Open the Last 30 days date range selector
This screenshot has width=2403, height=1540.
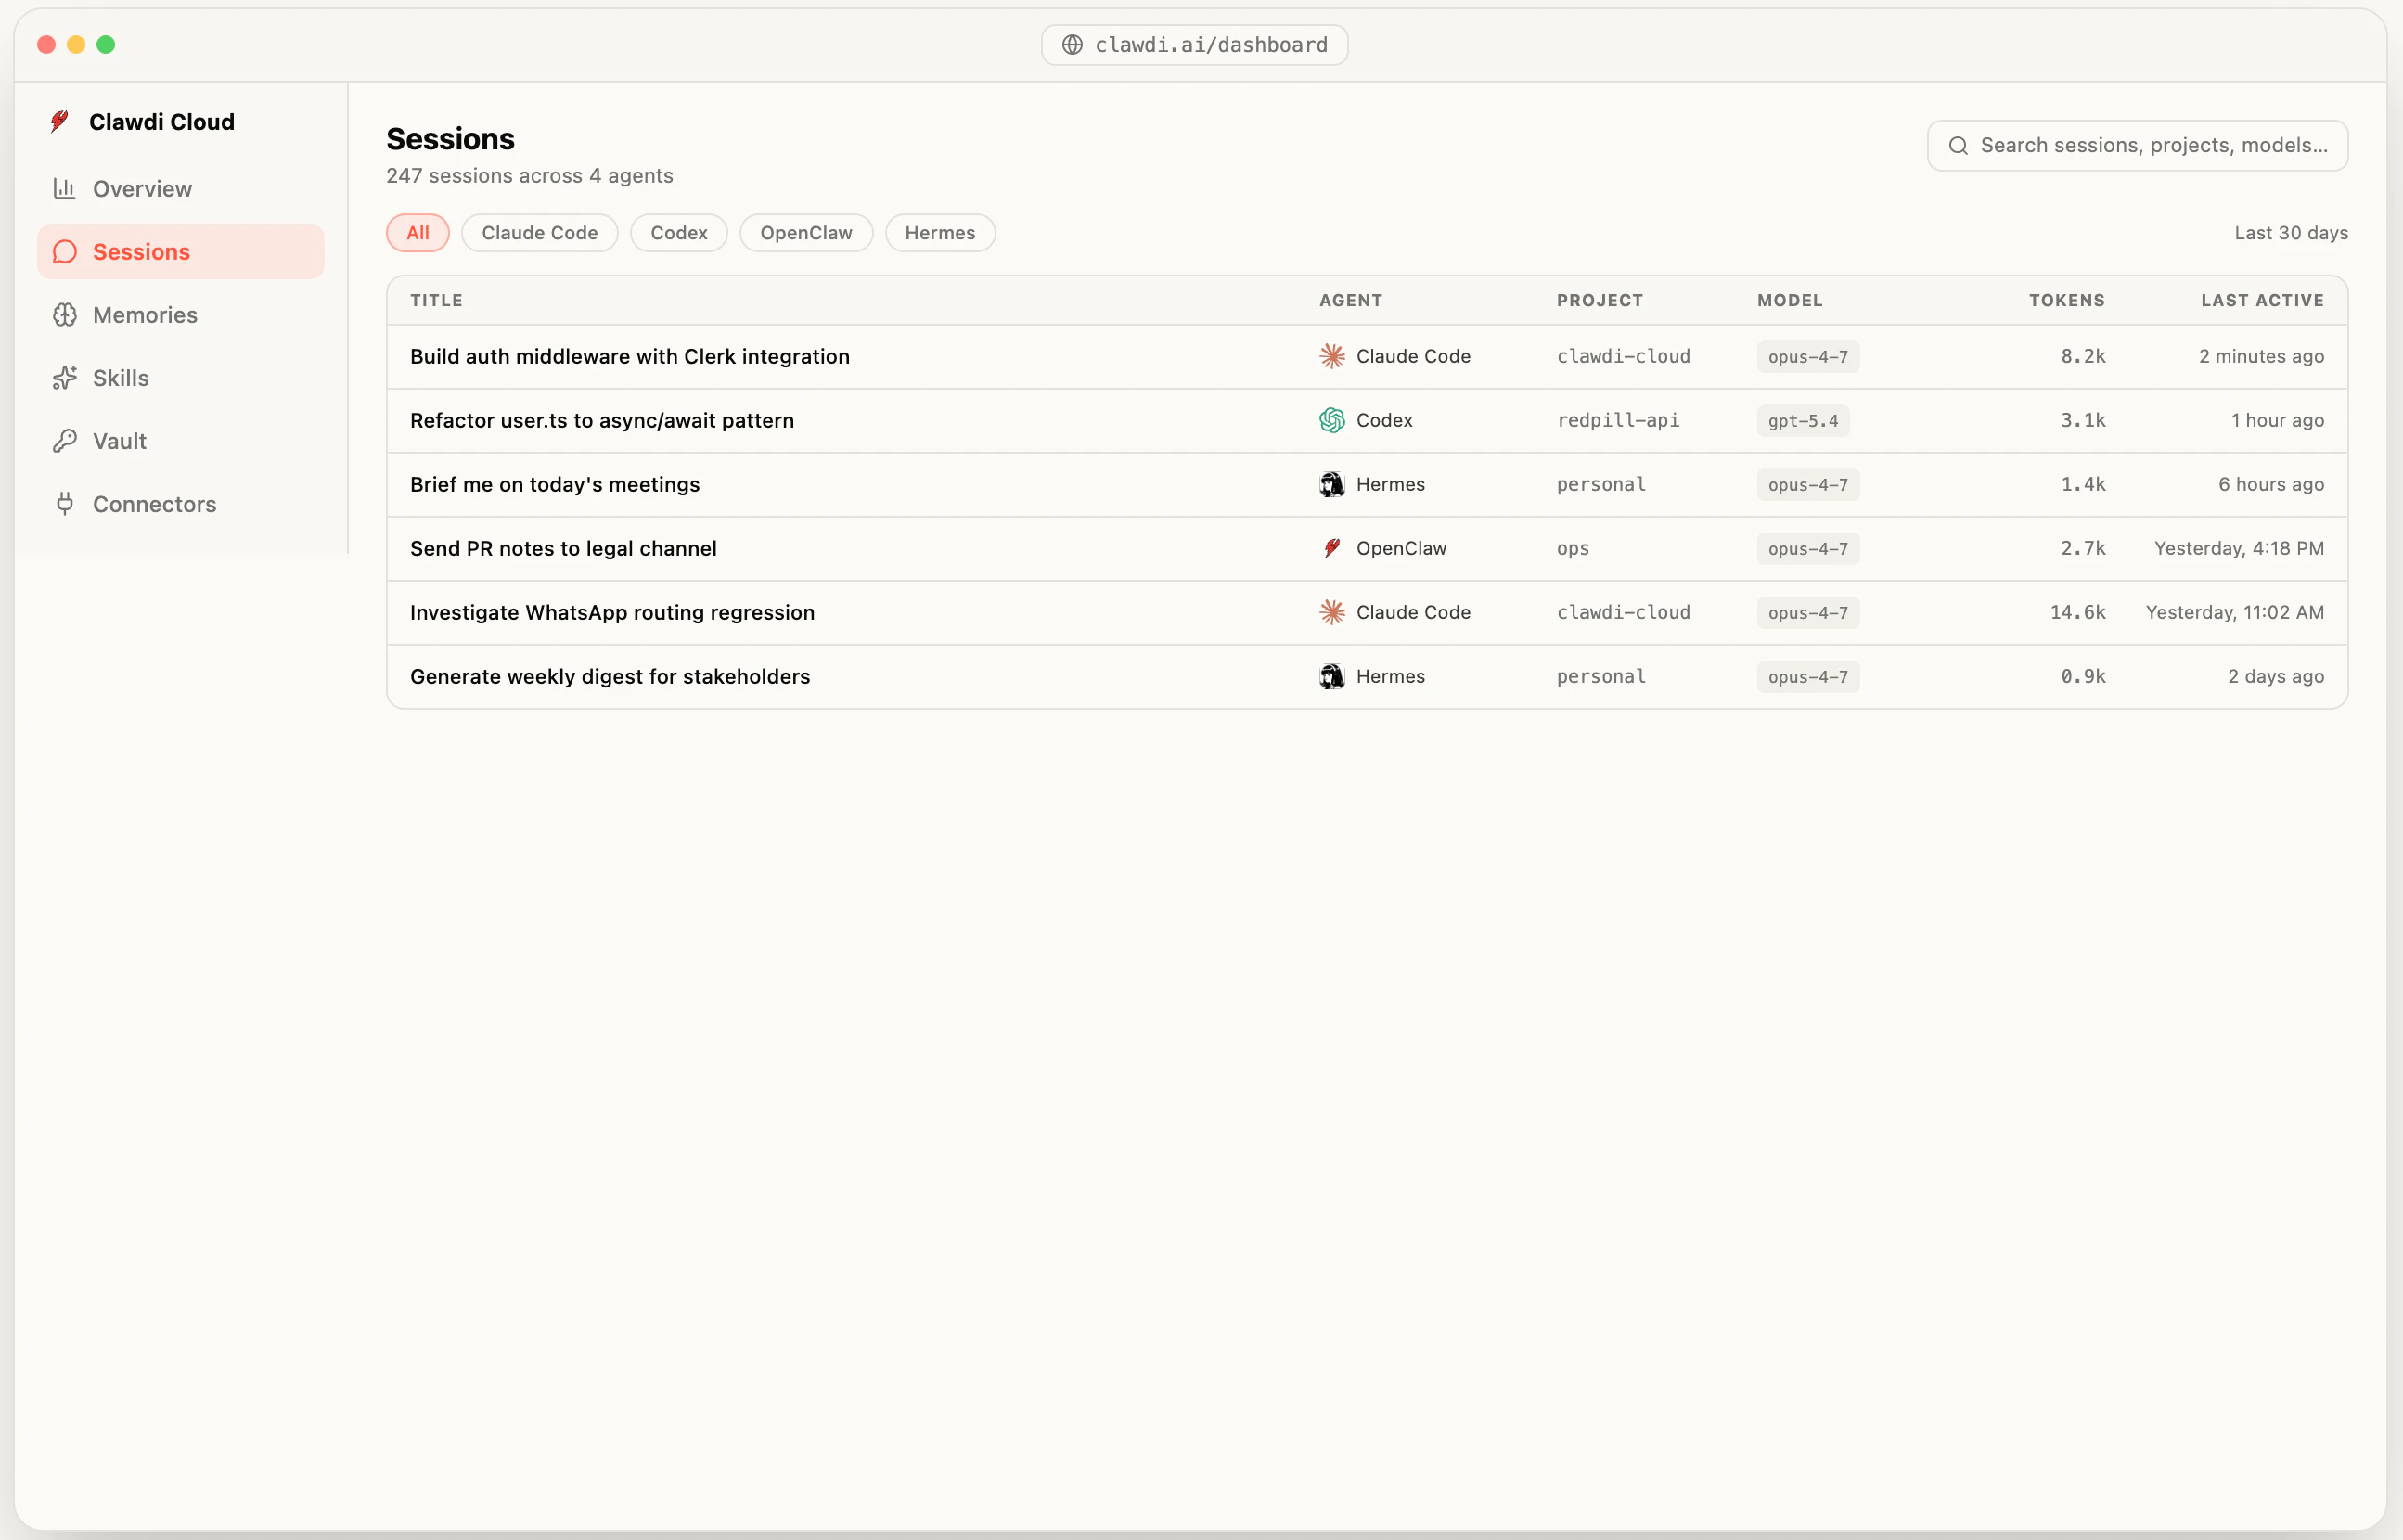pos(2289,232)
